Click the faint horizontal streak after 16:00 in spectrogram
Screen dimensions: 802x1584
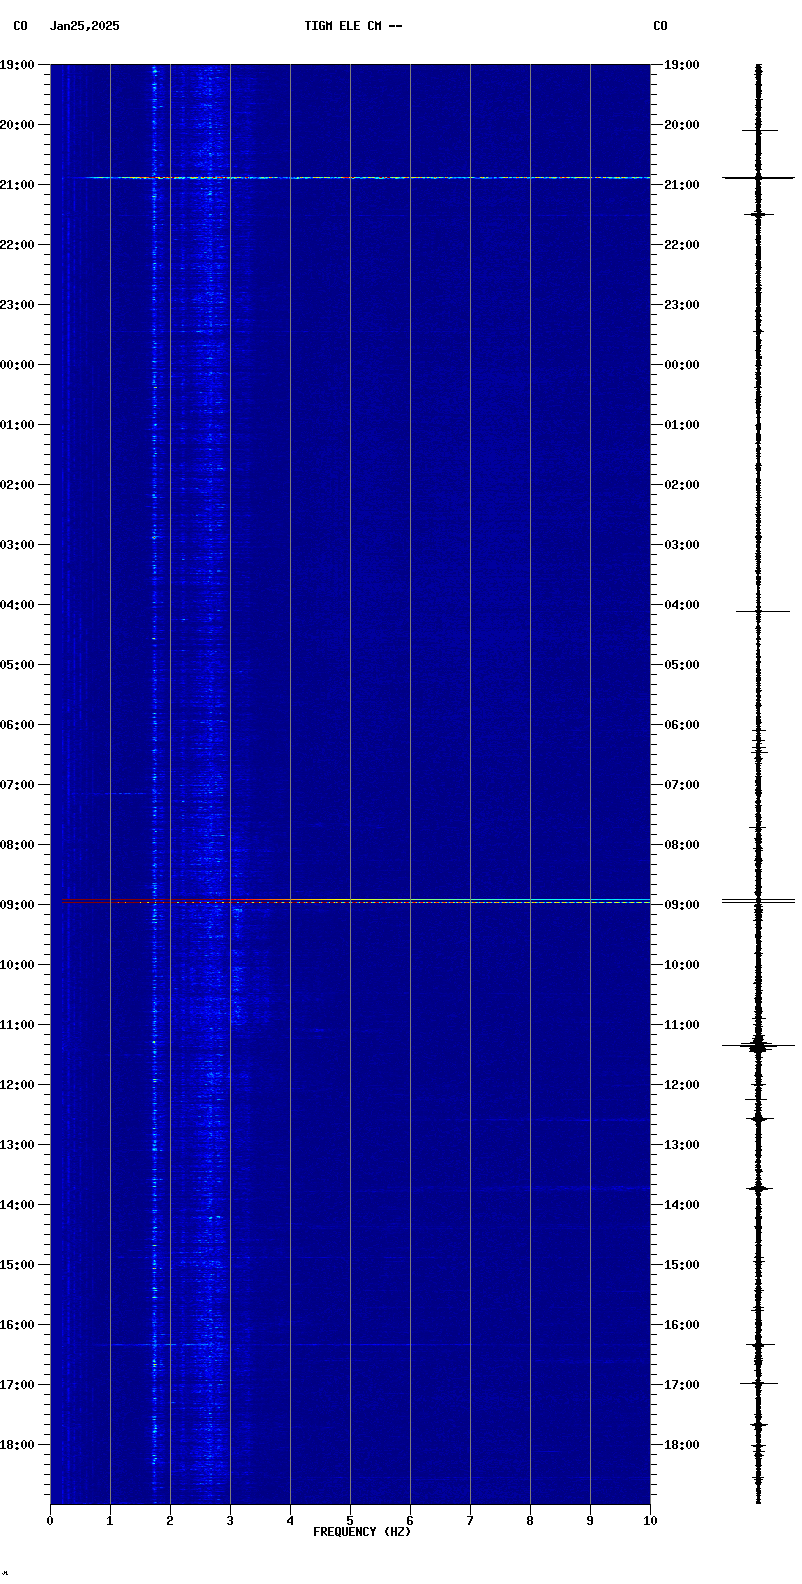tap(300, 1345)
